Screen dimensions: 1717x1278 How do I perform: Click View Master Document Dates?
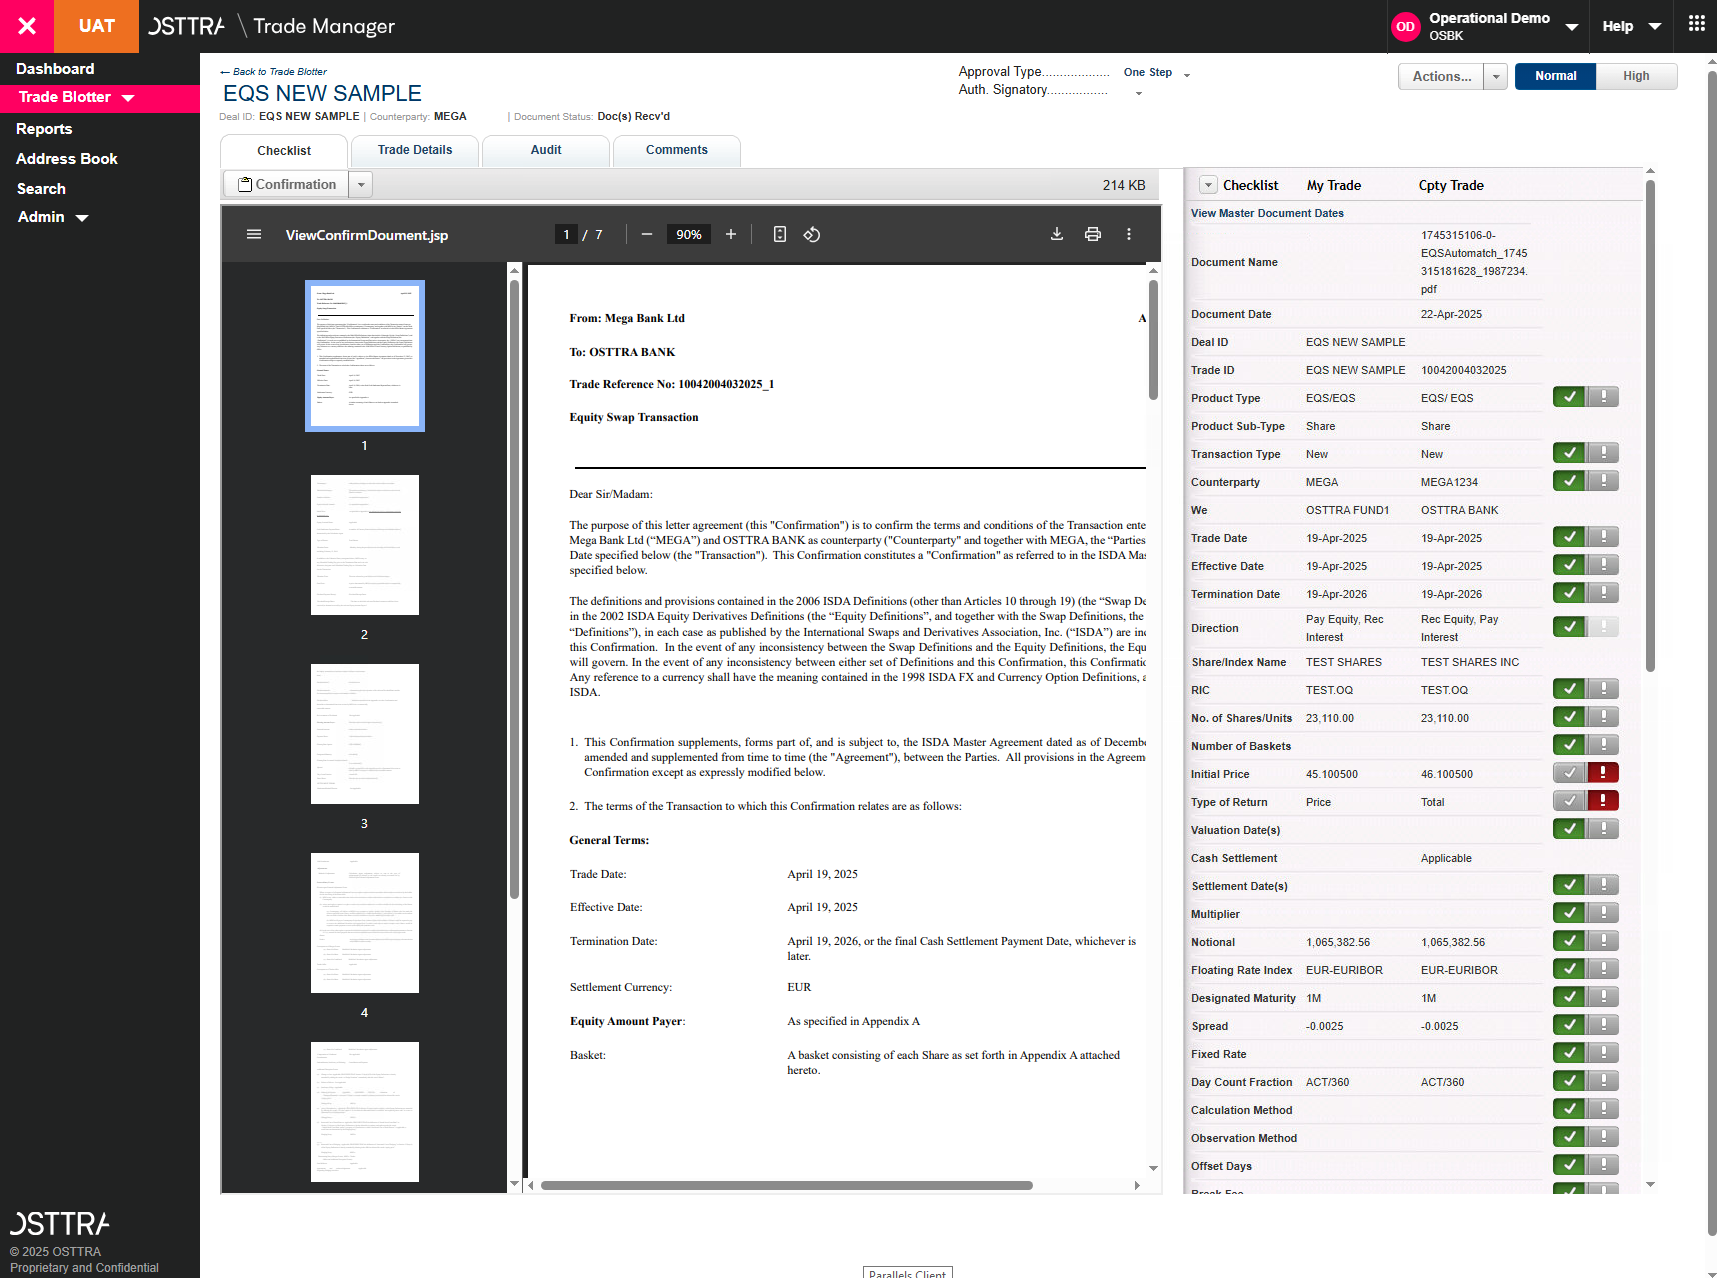[x=1267, y=213]
